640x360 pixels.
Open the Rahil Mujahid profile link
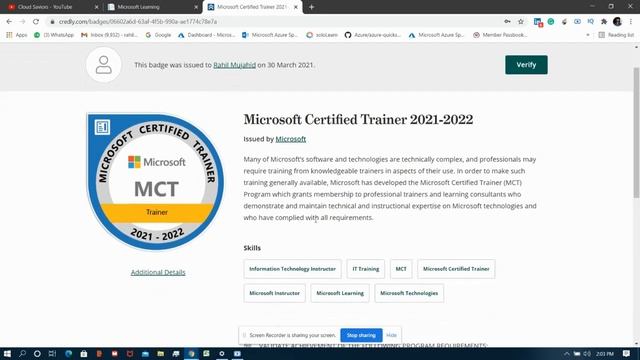coord(234,65)
